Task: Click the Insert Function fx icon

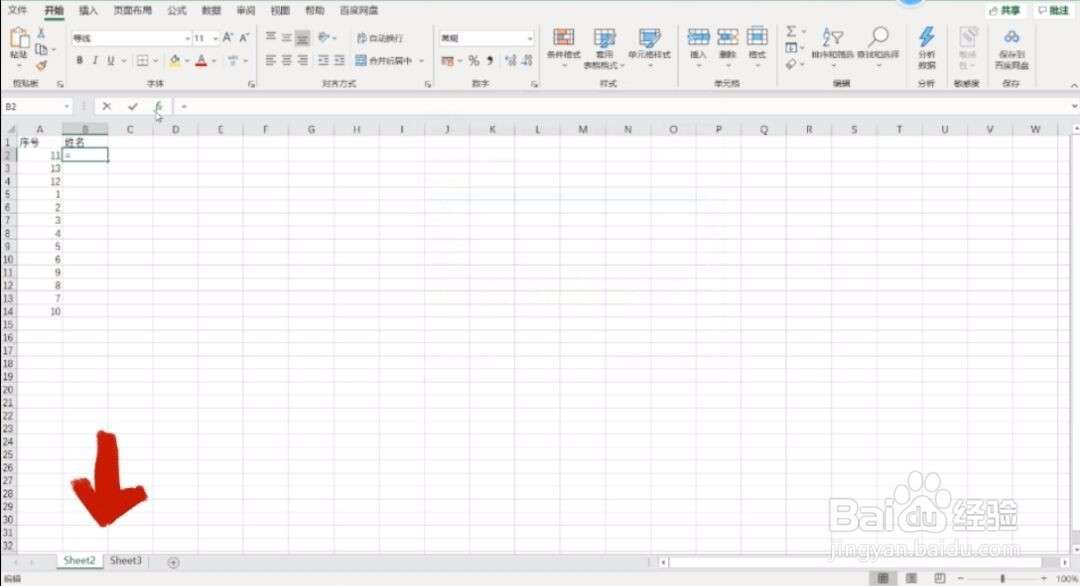Action: [158, 107]
